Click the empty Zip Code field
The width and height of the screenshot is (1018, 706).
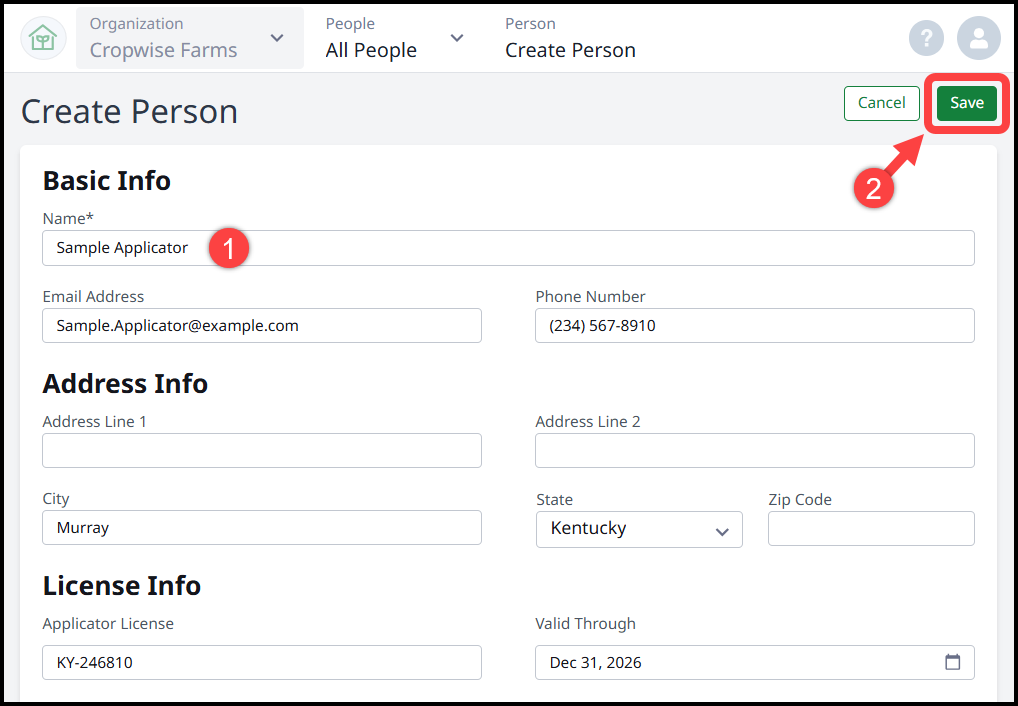(870, 528)
